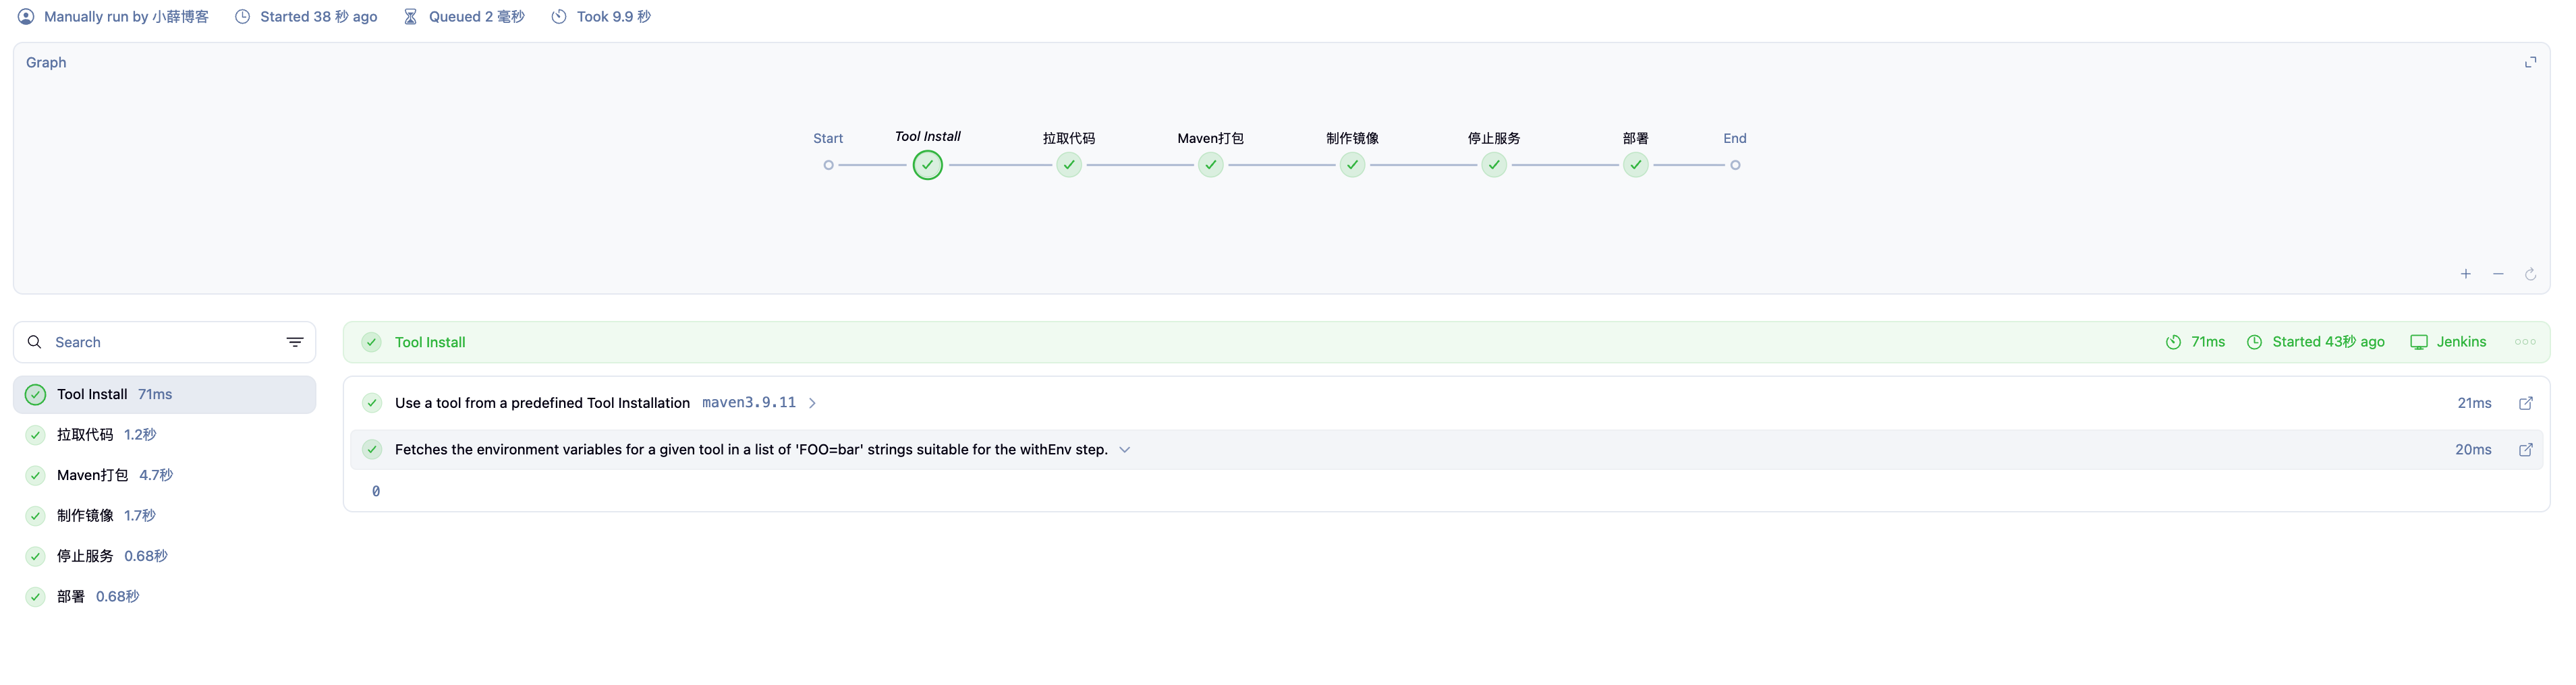This screenshot has height=685, width=2576.
Task: Open the Tool Install overflow menu
Action: 2525,342
